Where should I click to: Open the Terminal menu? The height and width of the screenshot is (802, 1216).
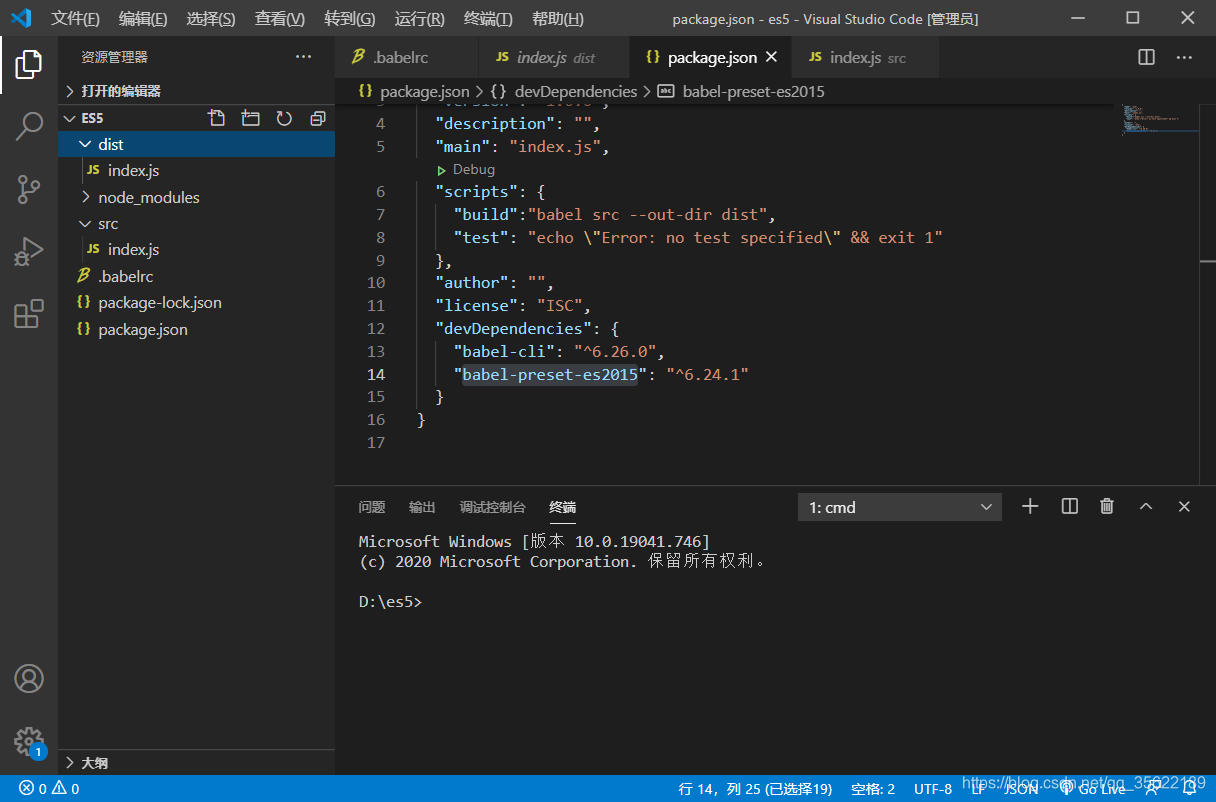coord(489,19)
